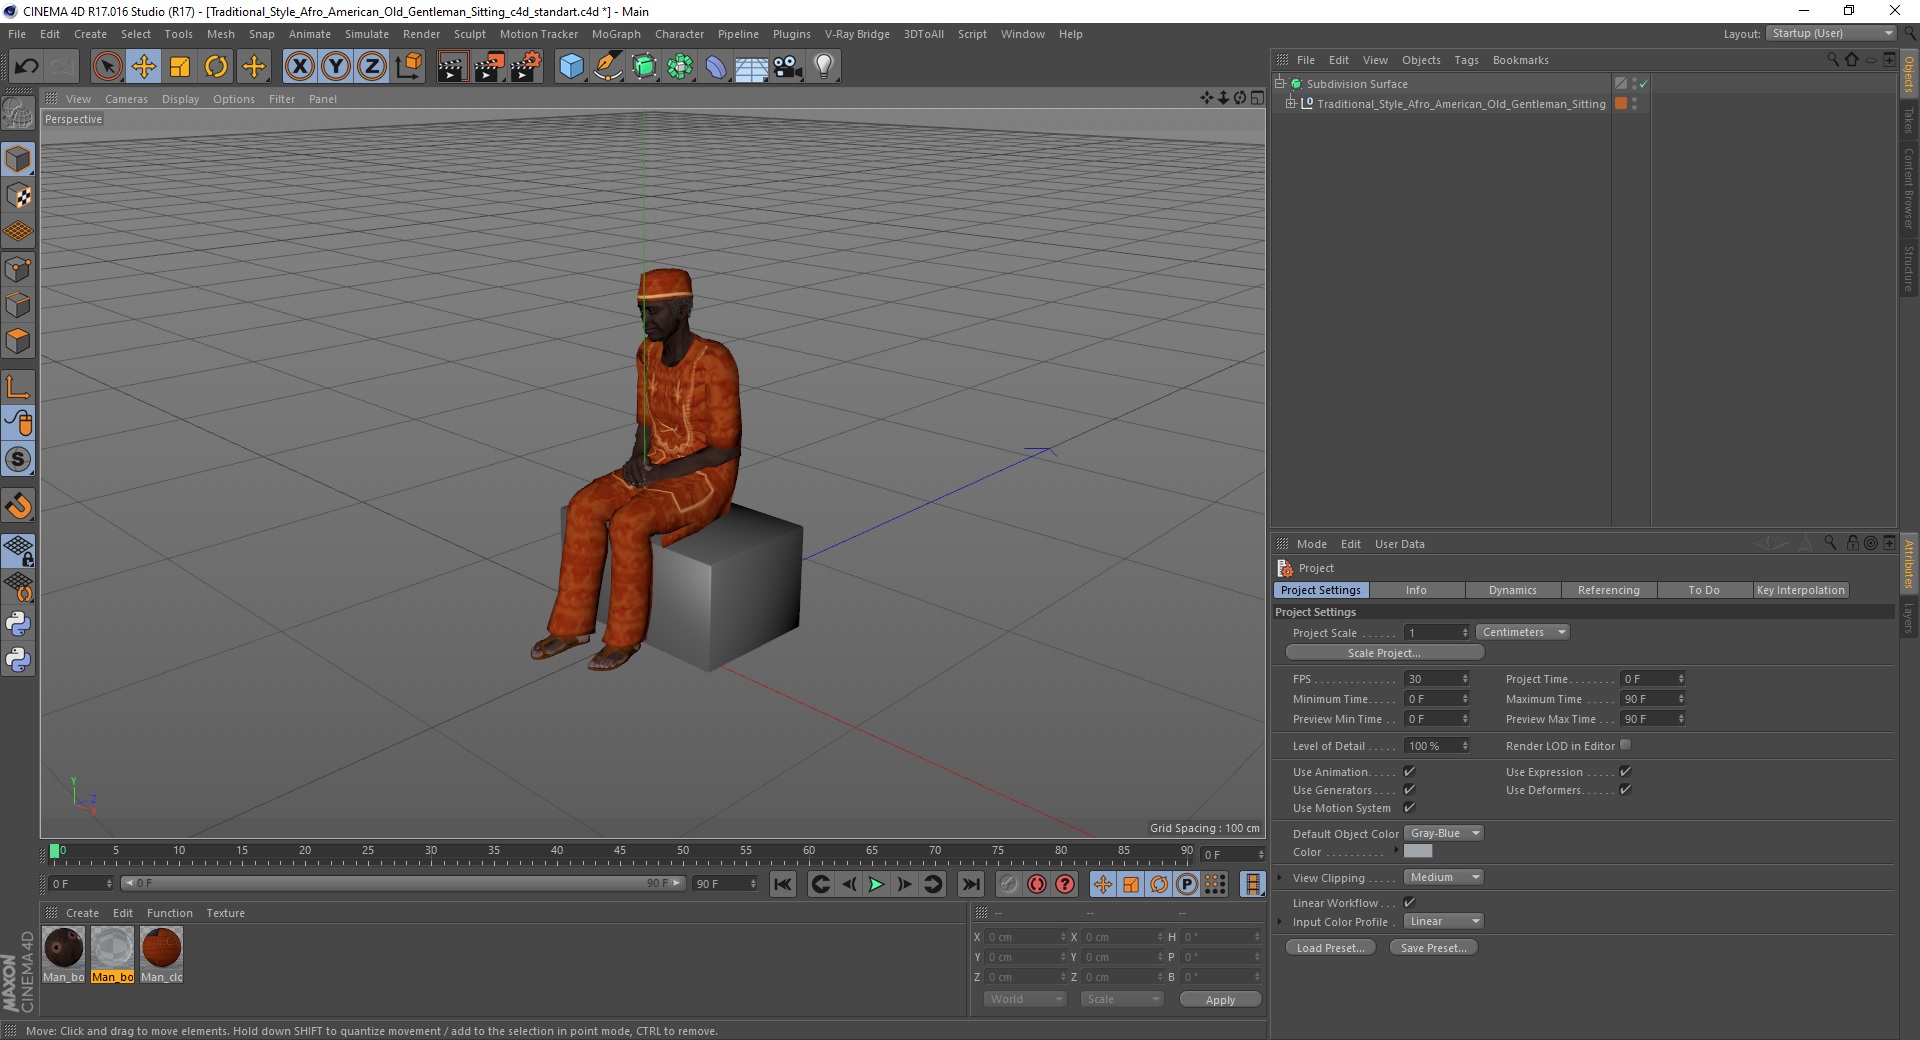
Task: Select the Live Selection tool
Action: [107, 67]
